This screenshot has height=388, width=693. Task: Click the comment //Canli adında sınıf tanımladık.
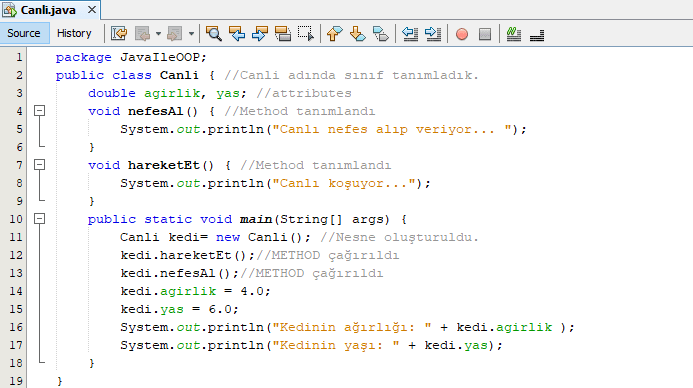[351, 75]
